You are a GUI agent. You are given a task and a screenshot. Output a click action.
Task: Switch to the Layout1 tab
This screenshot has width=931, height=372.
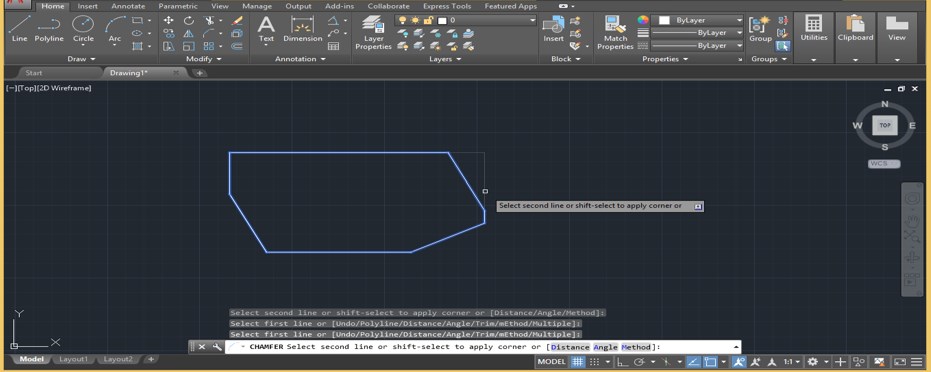[74, 360]
